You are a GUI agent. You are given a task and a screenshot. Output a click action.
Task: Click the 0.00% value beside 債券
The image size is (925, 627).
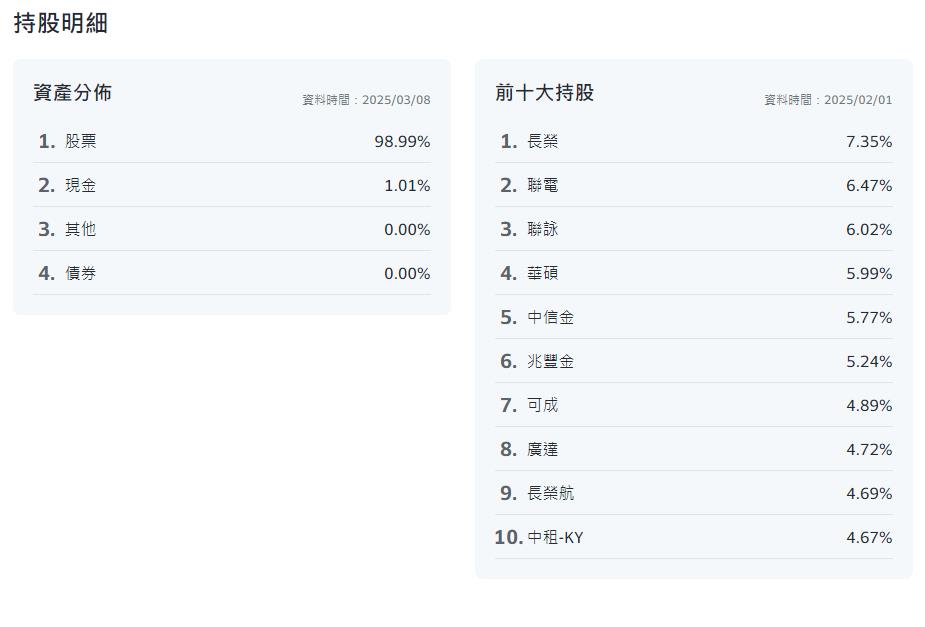coord(407,273)
